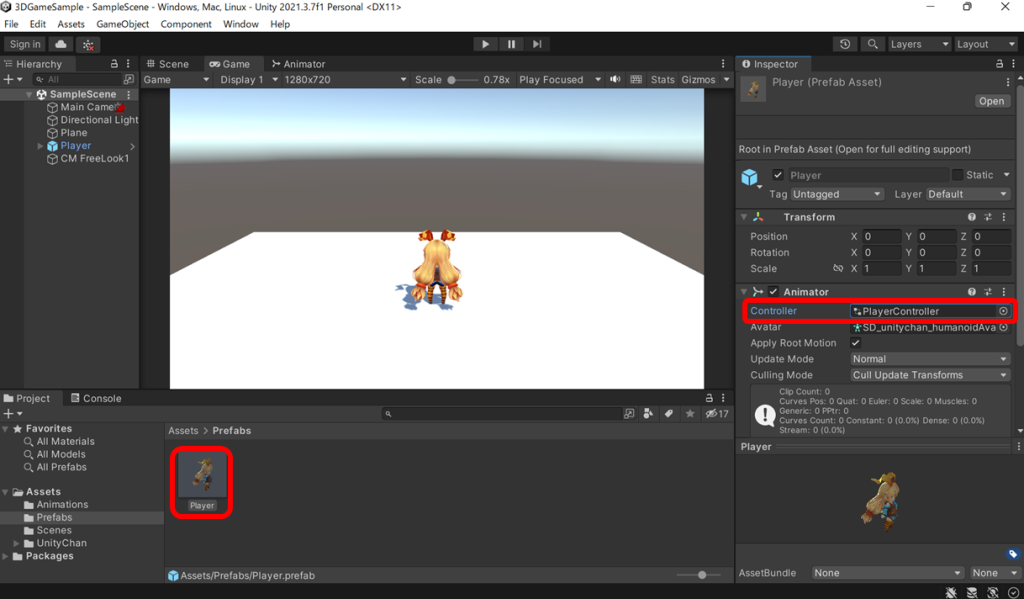Open Undo History icon in toolbar
Screen dimensions: 1024x599
(845, 44)
